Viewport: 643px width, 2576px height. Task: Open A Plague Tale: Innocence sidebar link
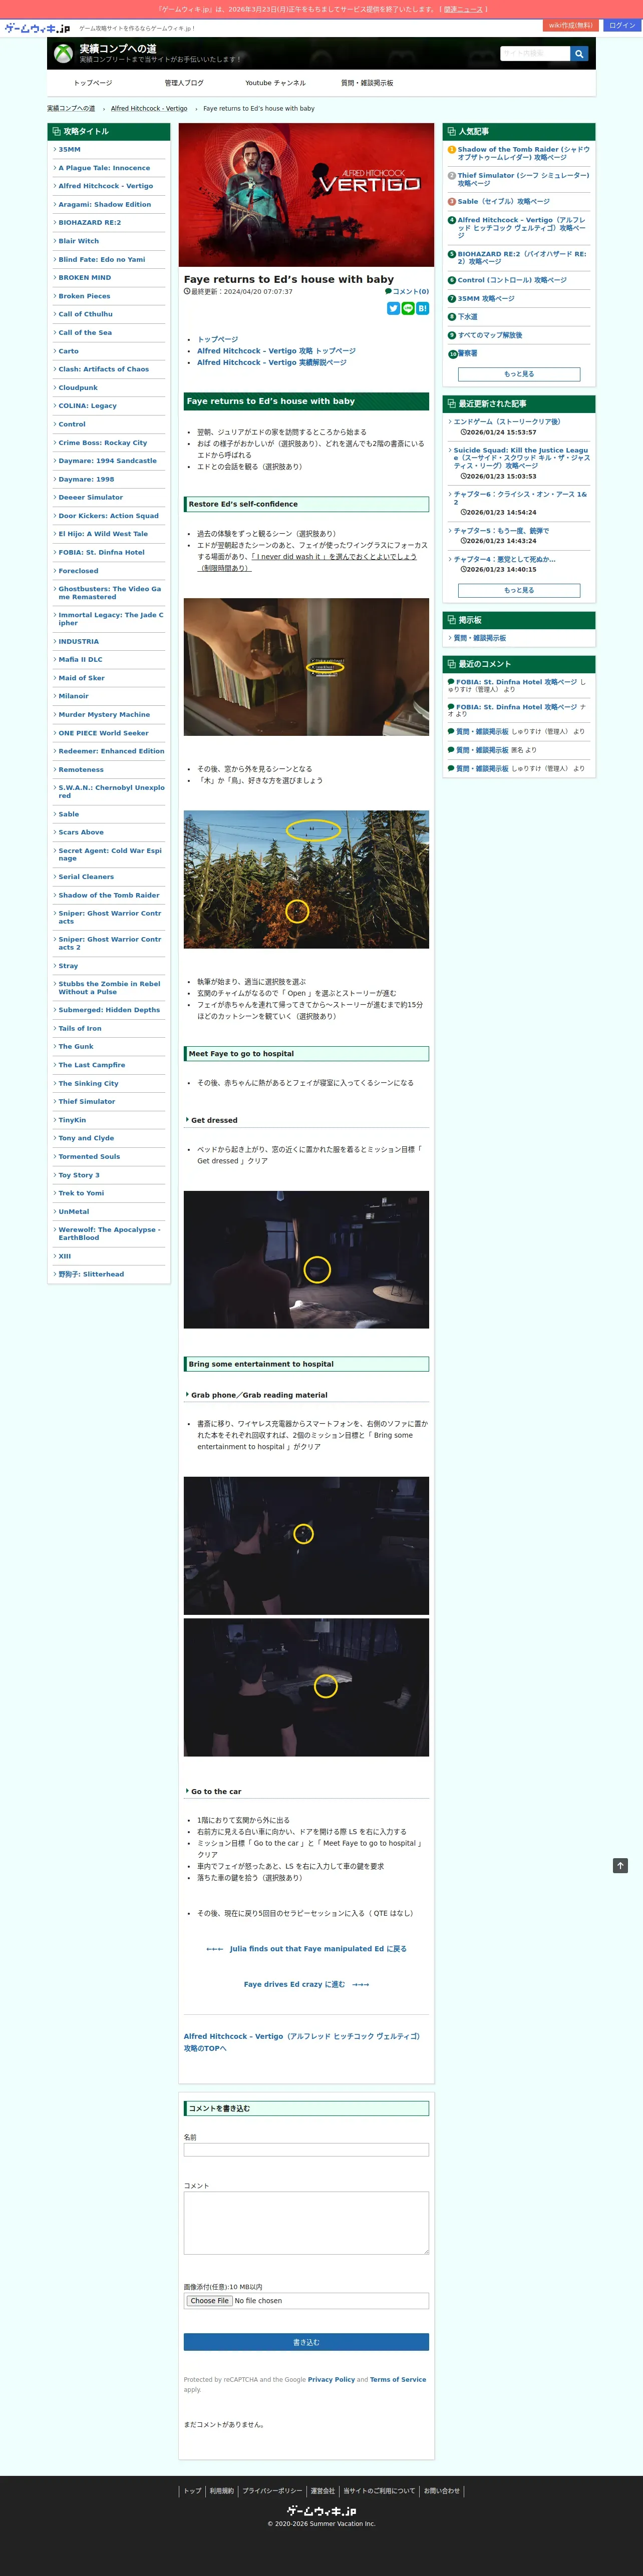pyautogui.click(x=104, y=168)
